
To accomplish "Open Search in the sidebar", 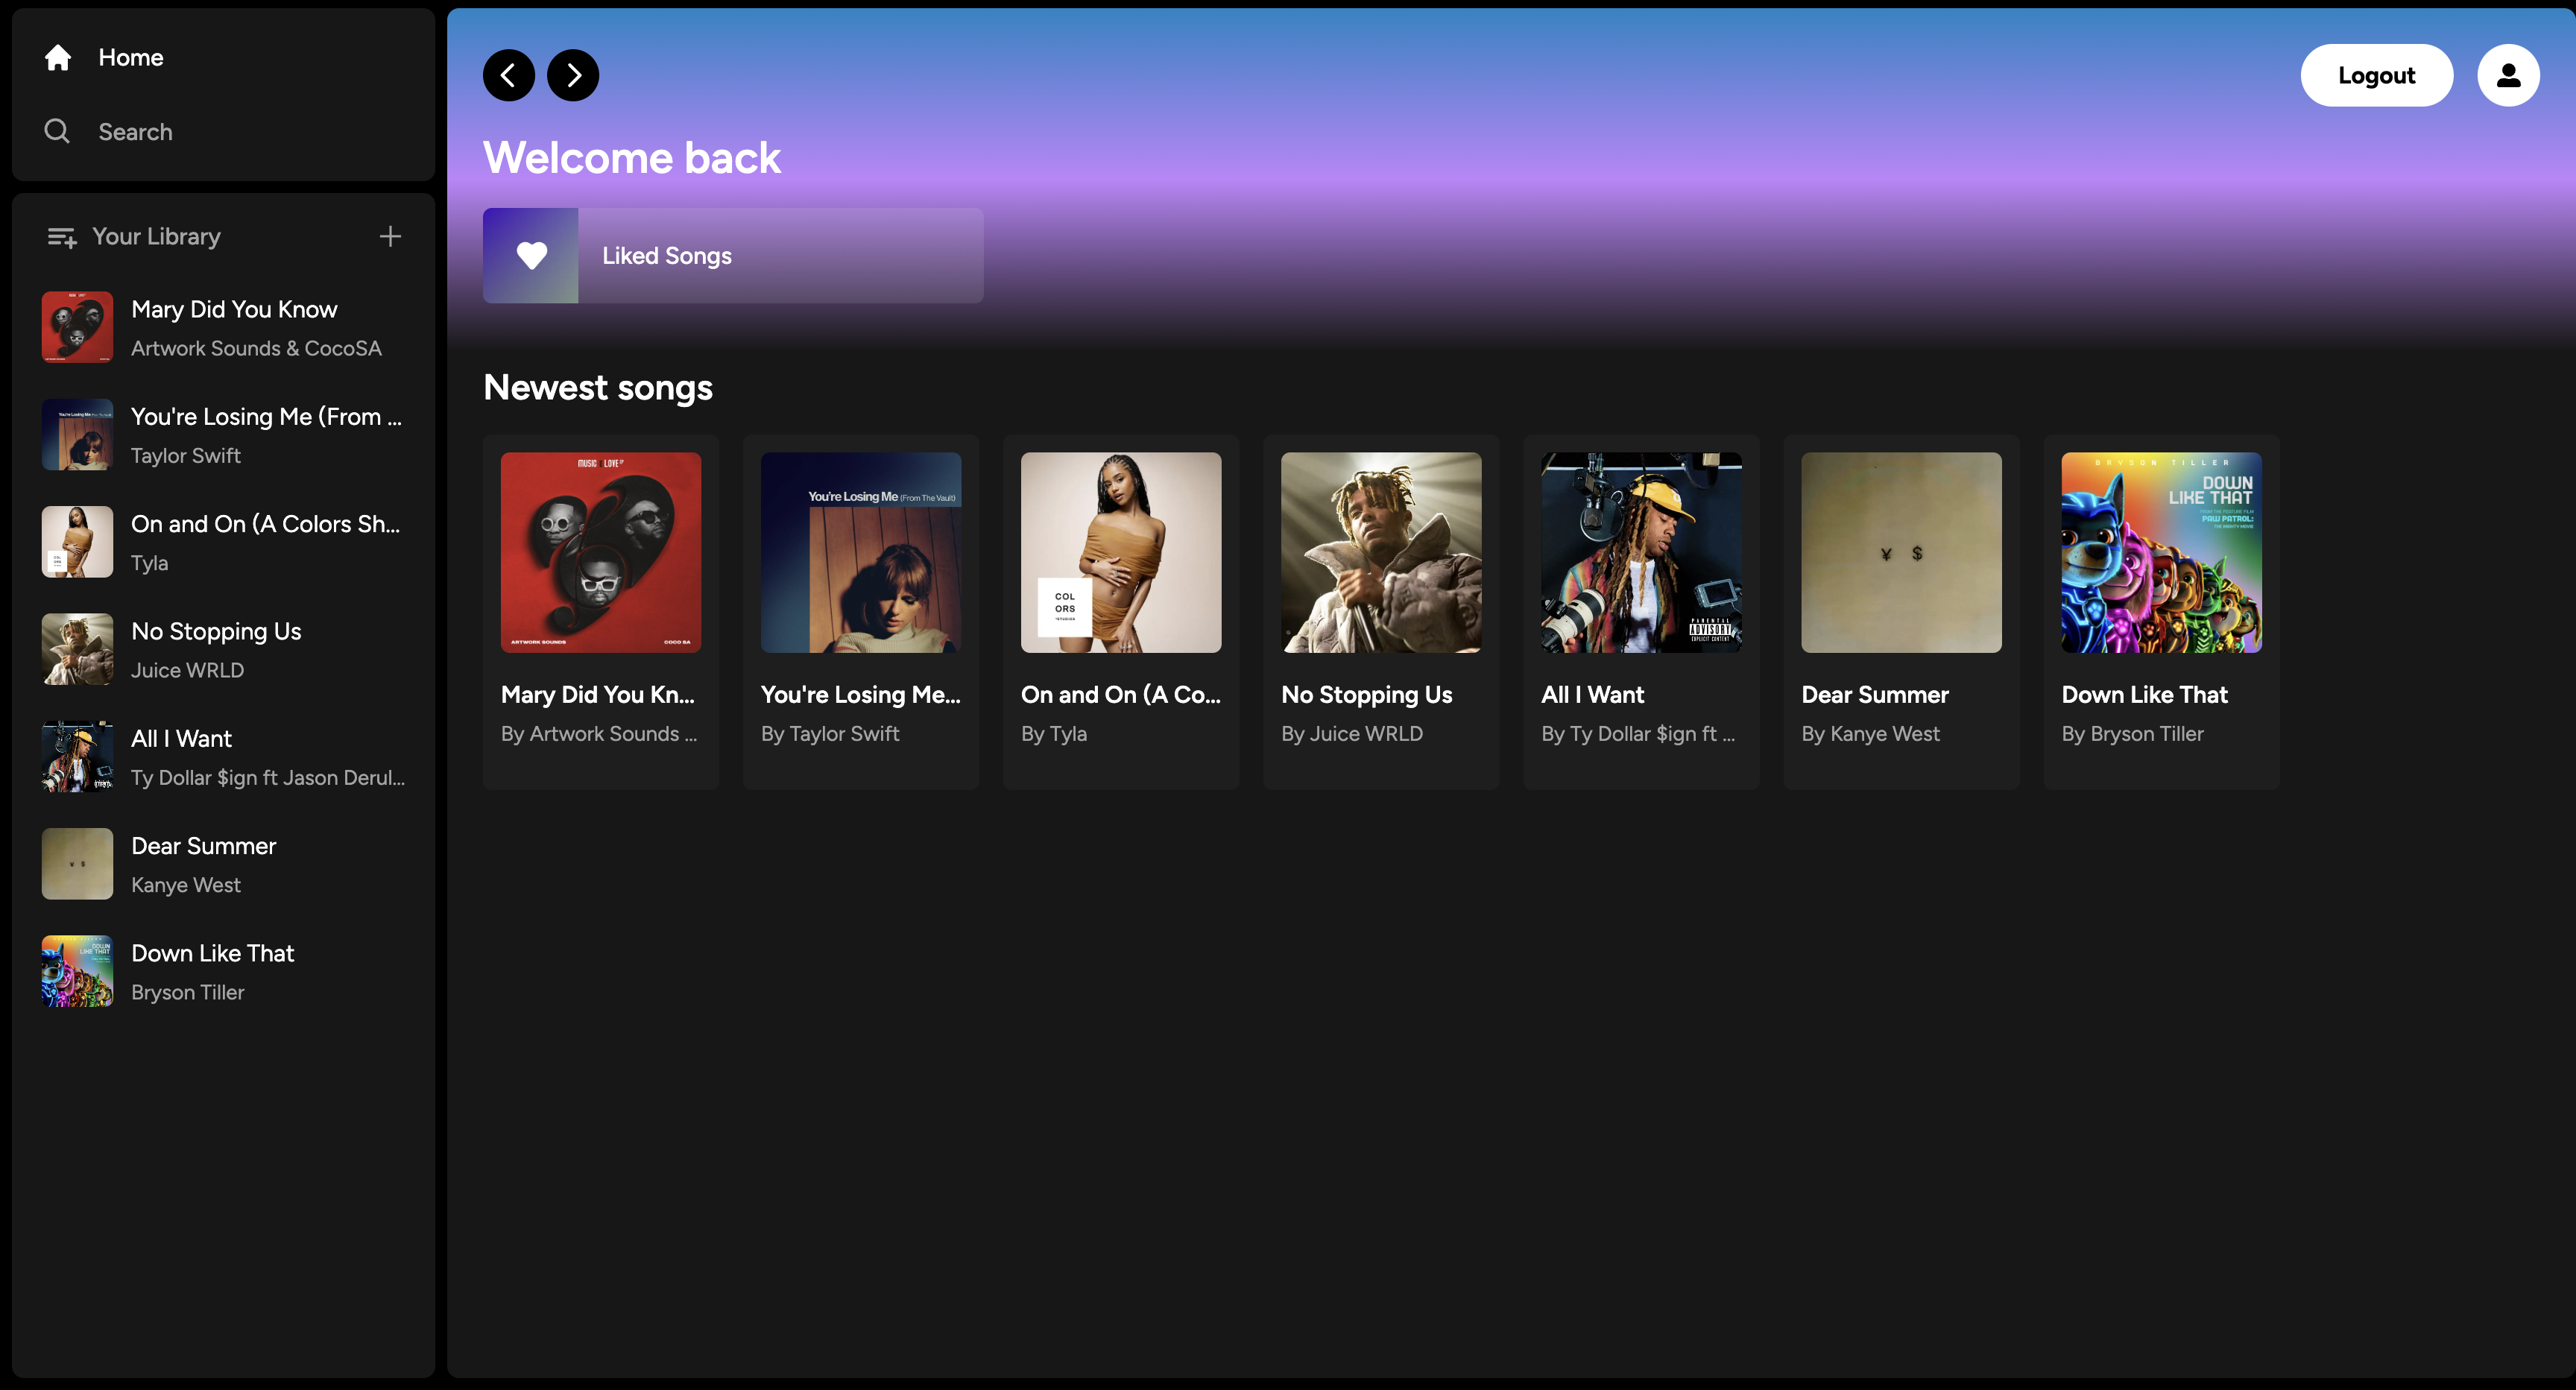I will coord(135,132).
